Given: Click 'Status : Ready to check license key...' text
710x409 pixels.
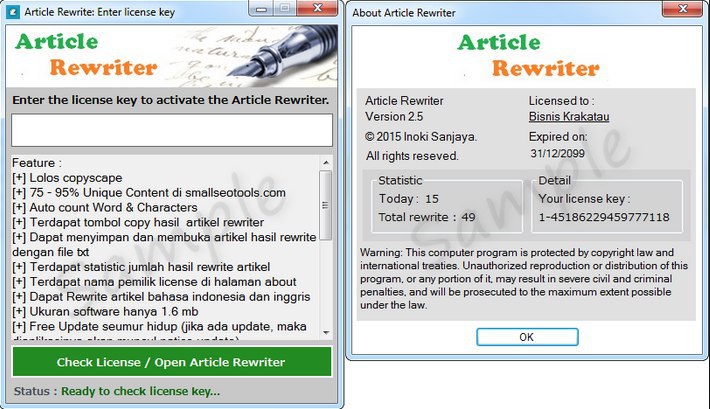Looking at the screenshot, I should [x=117, y=391].
